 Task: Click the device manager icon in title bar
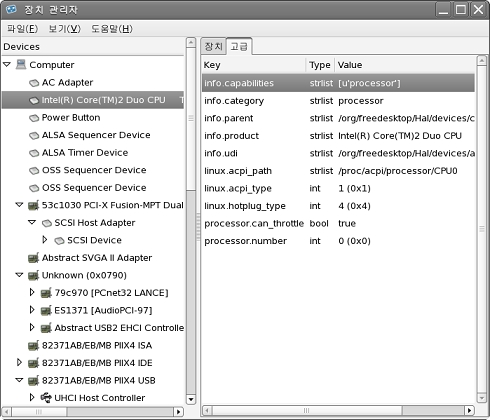click(11, 9)
